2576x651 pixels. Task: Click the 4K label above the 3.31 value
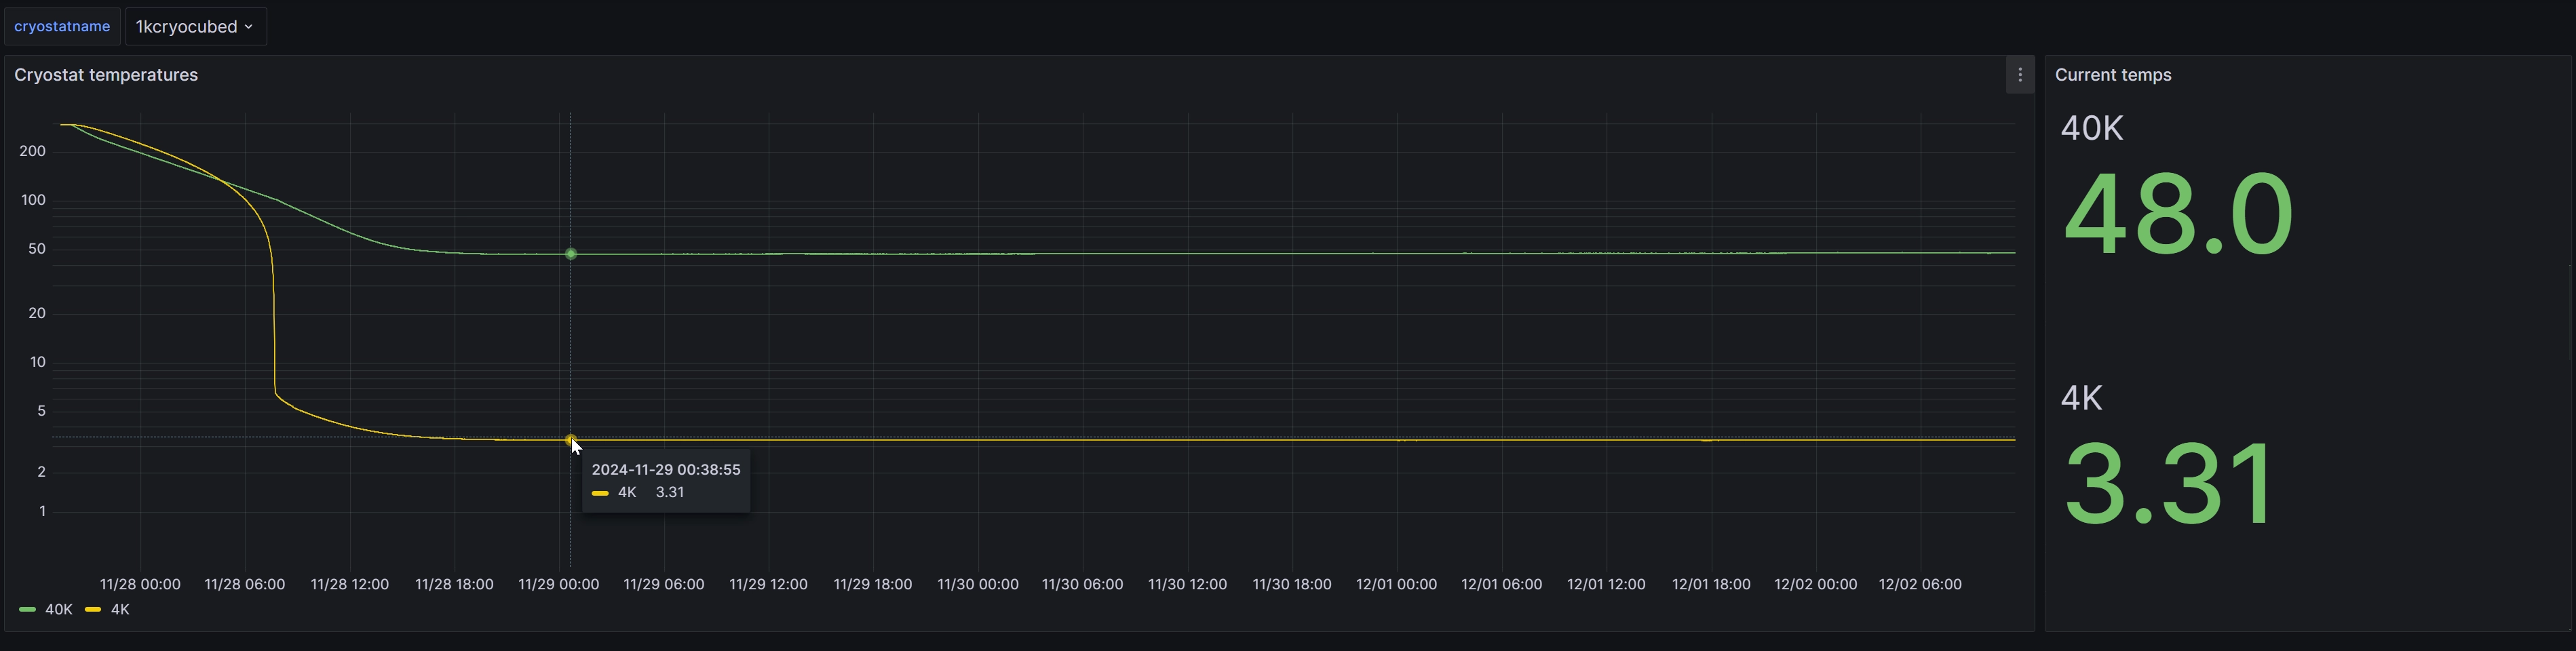pos(2082,398)
